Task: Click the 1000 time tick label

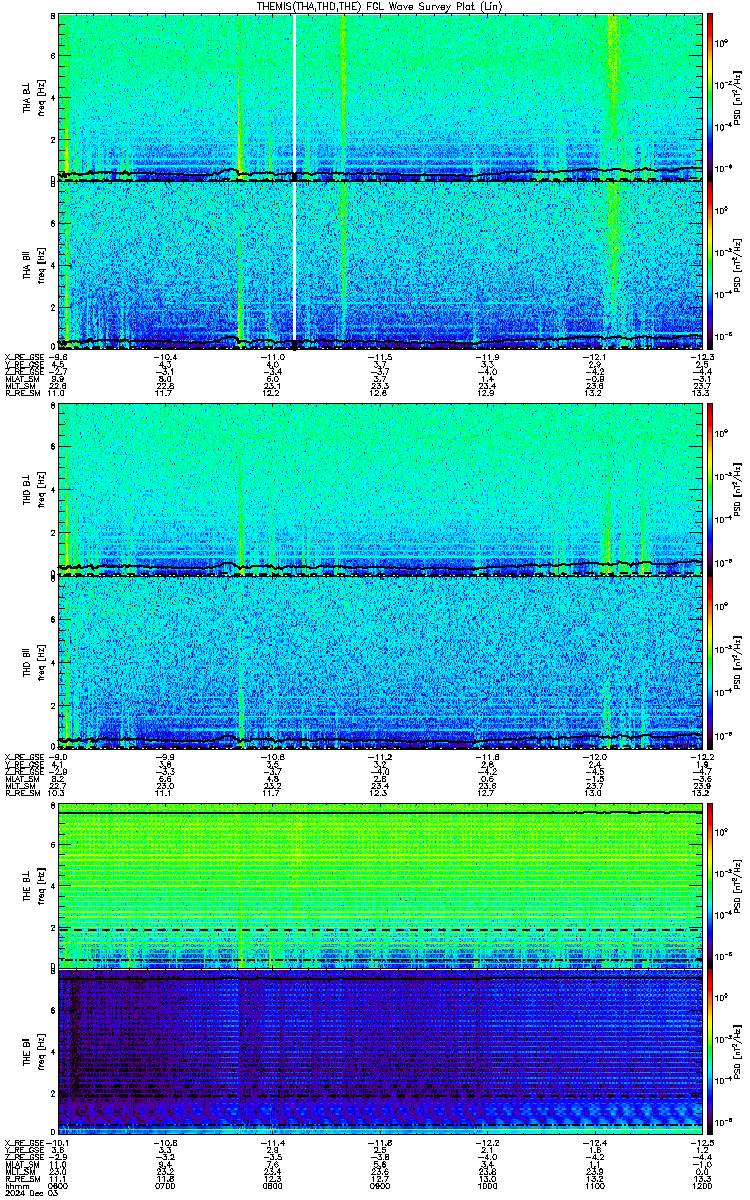Action: (487, 1184)
